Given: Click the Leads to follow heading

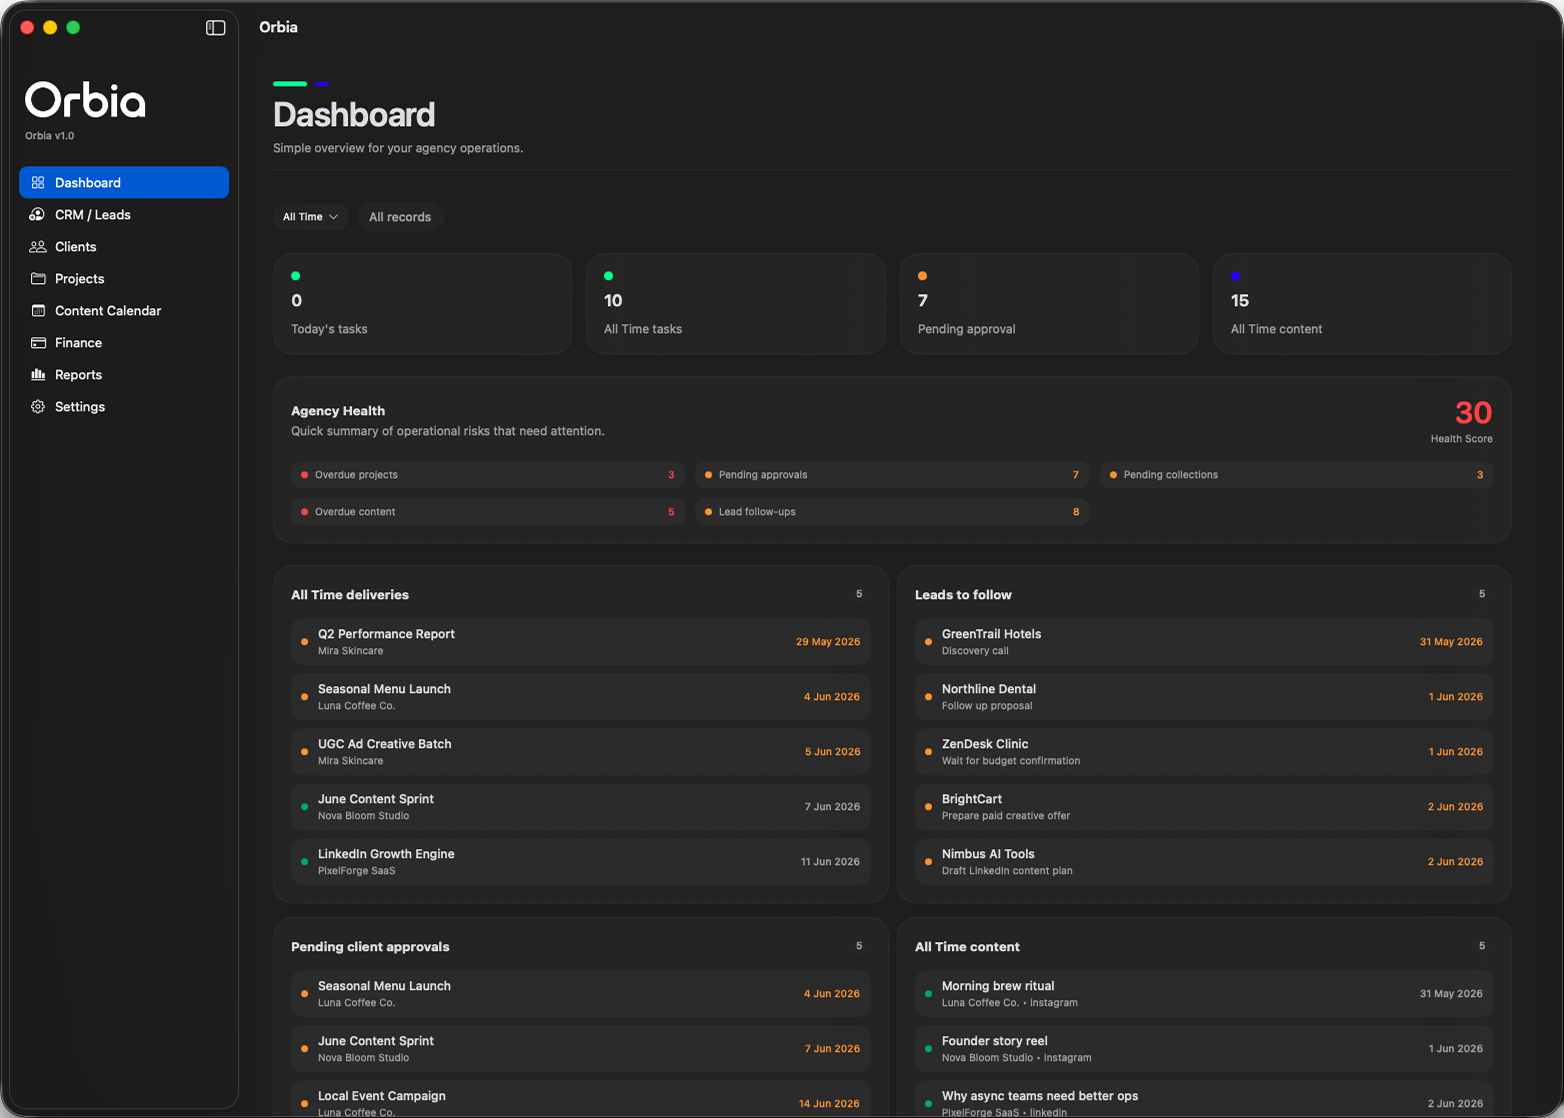Looking at the screenshot, I should [963, 595].
